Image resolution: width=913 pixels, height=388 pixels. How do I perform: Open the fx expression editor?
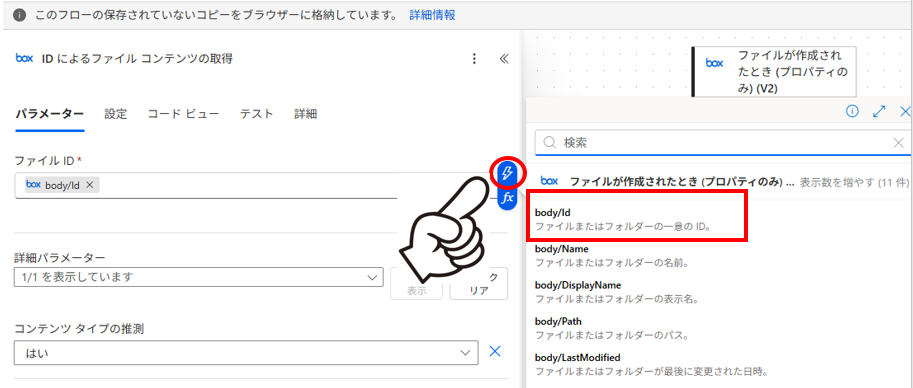tap(508, 198)
